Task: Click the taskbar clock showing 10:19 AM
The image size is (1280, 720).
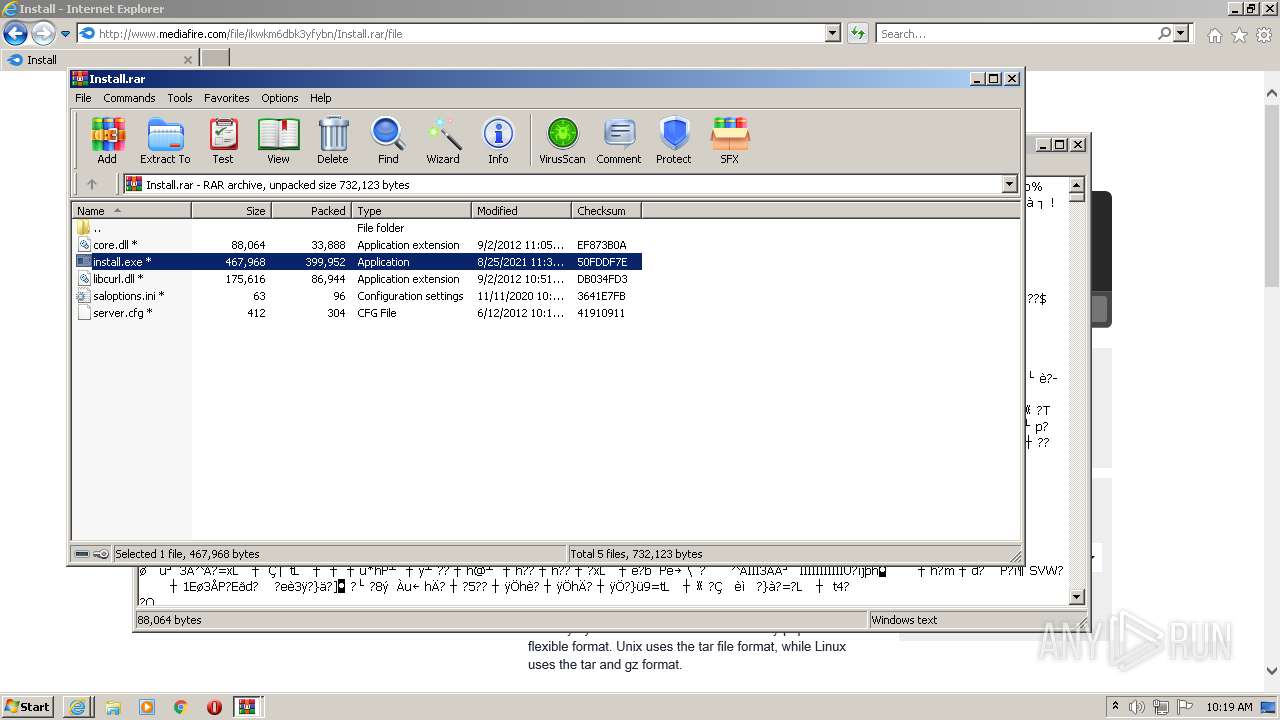Action: [x=1229, y=707]
